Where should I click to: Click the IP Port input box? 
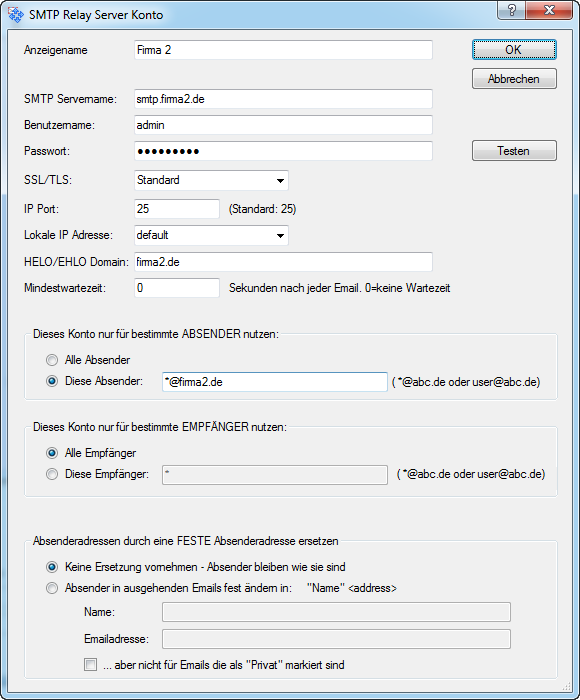(x=177, y=209)
